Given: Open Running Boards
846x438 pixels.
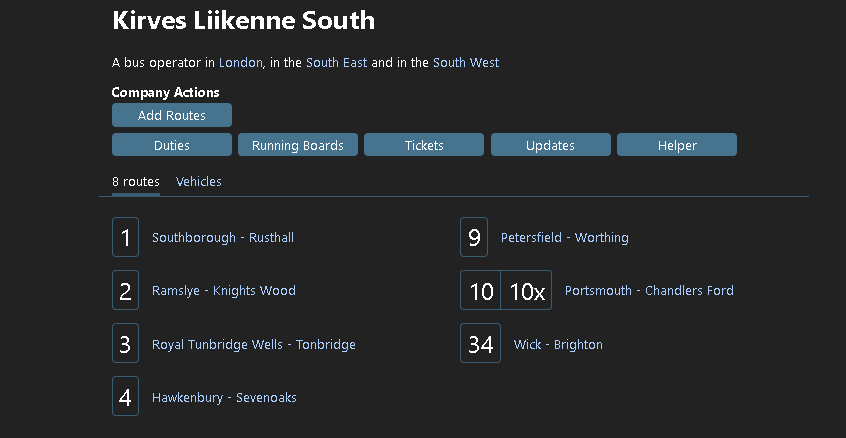Looking at the screenshot, I should [x=298, y=145].
